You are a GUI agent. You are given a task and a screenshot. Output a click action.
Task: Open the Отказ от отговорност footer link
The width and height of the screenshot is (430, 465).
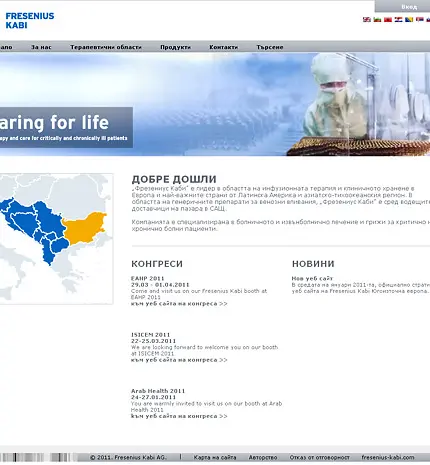[320, 457]
